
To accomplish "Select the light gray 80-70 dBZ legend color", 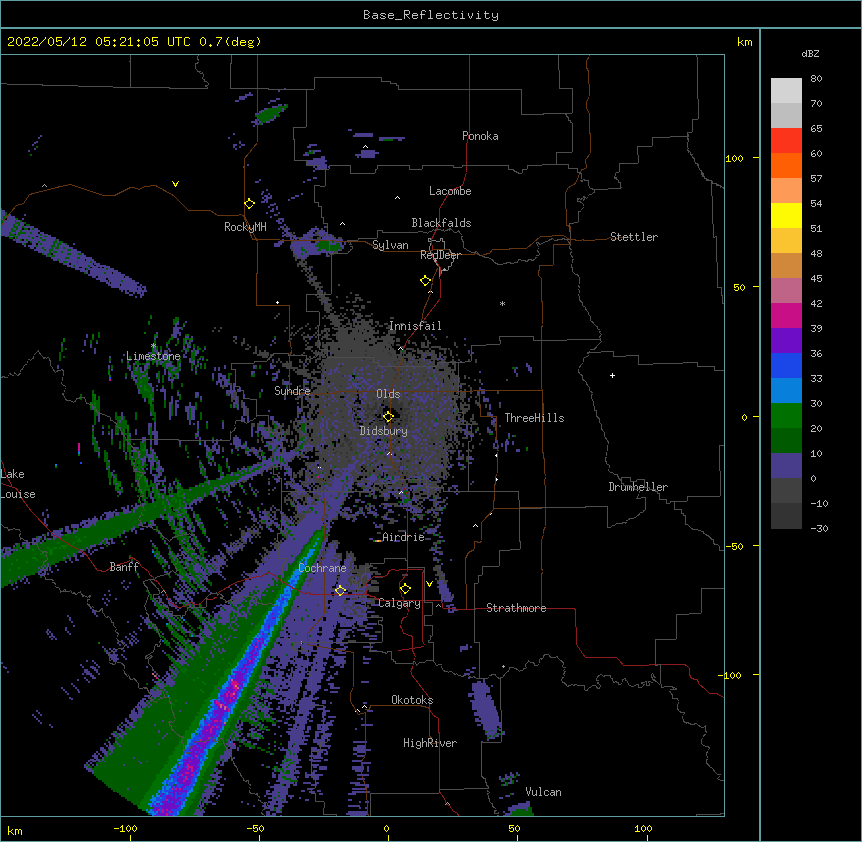I will 786,91.
